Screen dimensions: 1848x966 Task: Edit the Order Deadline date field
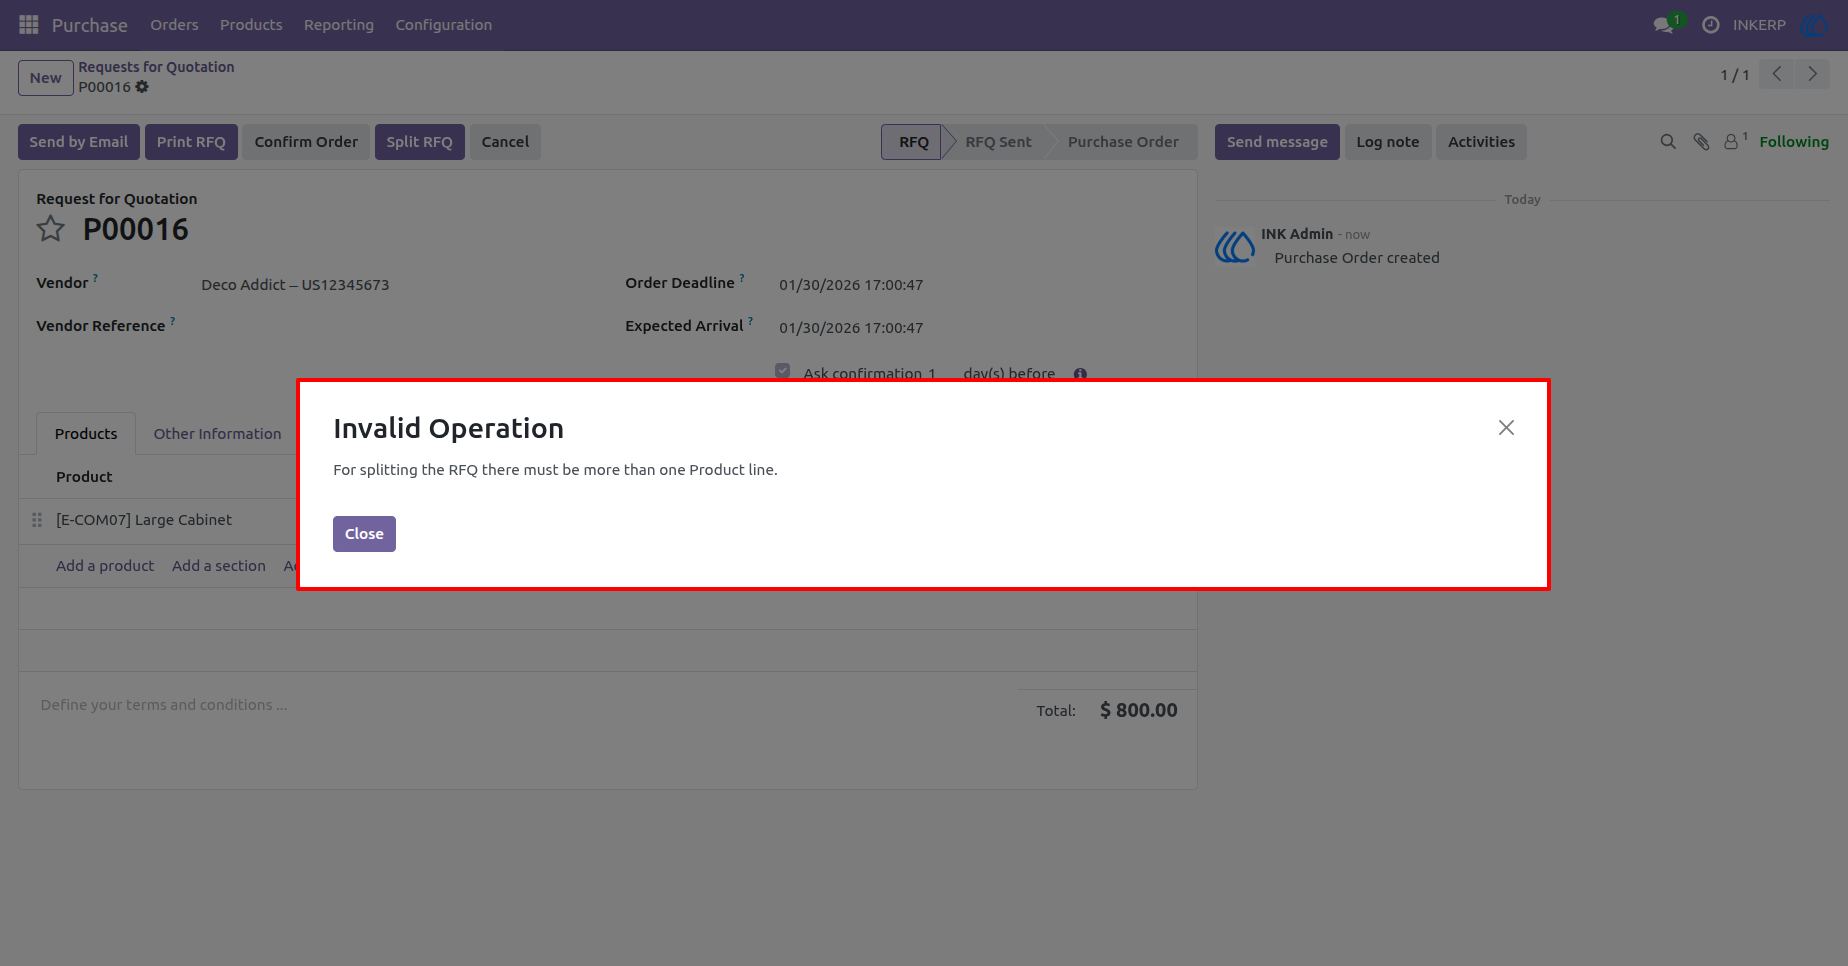[x=851, y=285]
